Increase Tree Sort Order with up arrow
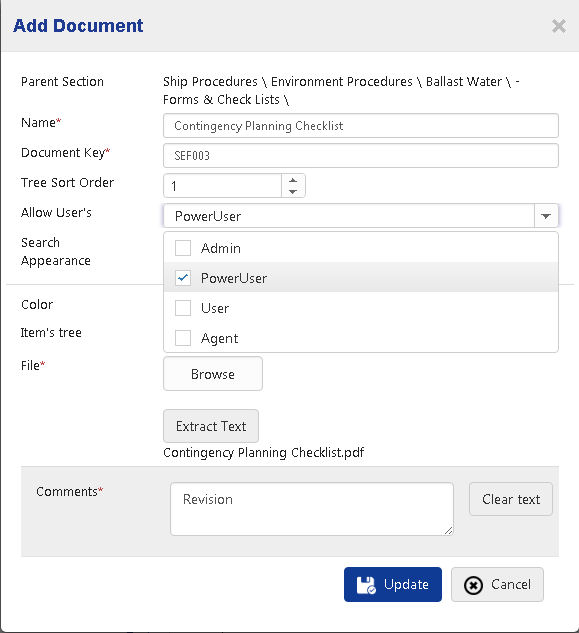The height and width of the screenshot is (633, 579). 293,180
